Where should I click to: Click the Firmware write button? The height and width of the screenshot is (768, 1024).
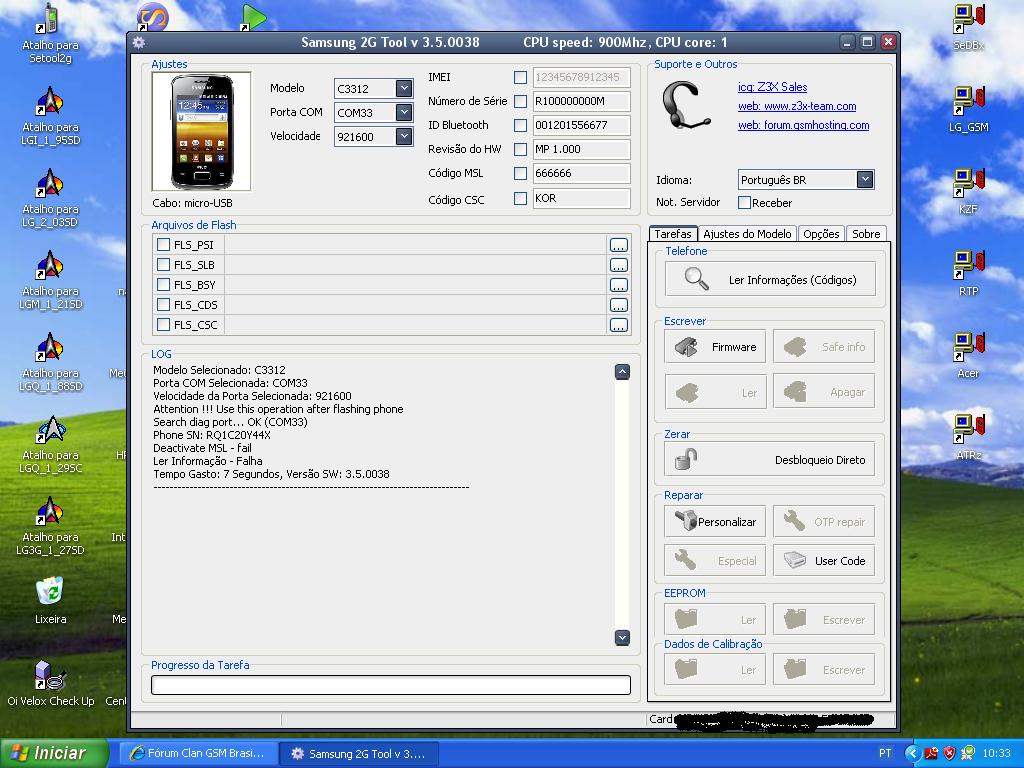click(715, 347)
